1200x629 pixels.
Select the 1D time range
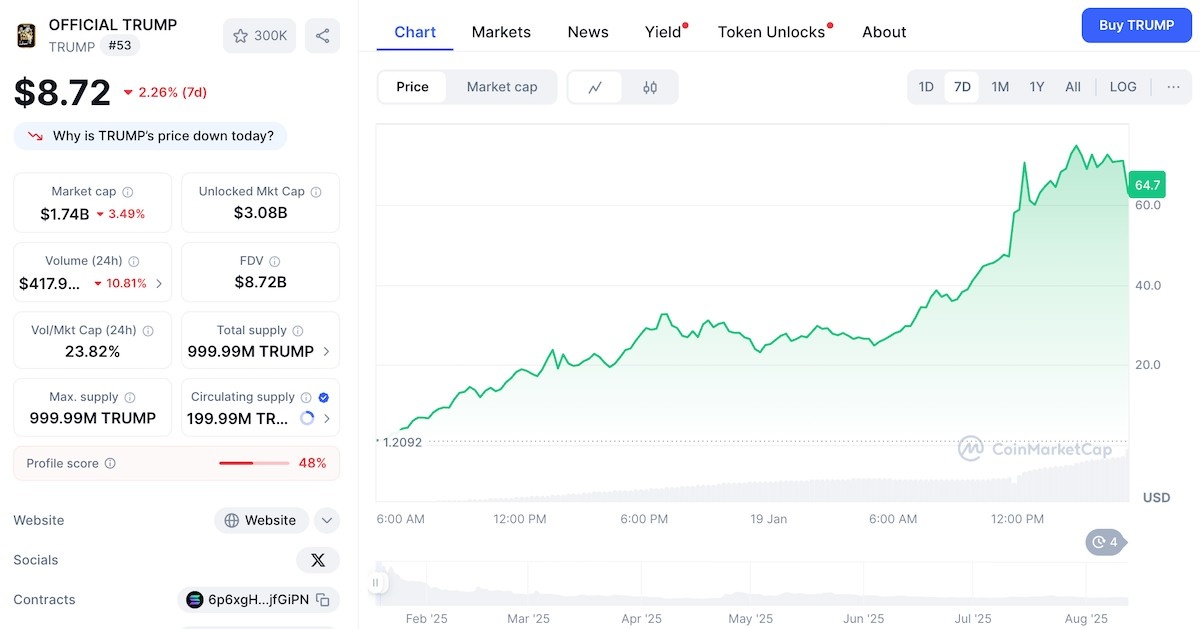coord(926,87)
